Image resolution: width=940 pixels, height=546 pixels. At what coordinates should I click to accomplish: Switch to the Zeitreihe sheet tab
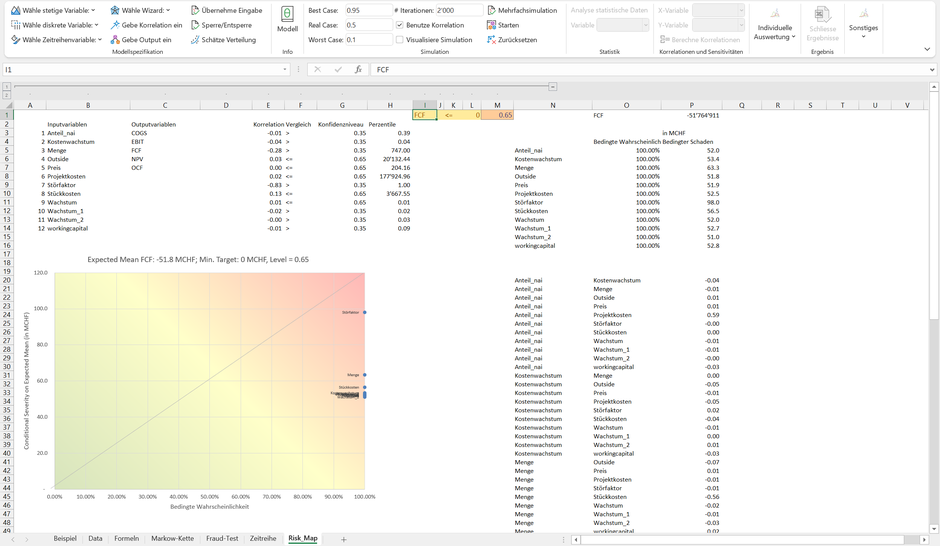click(263, 538)
